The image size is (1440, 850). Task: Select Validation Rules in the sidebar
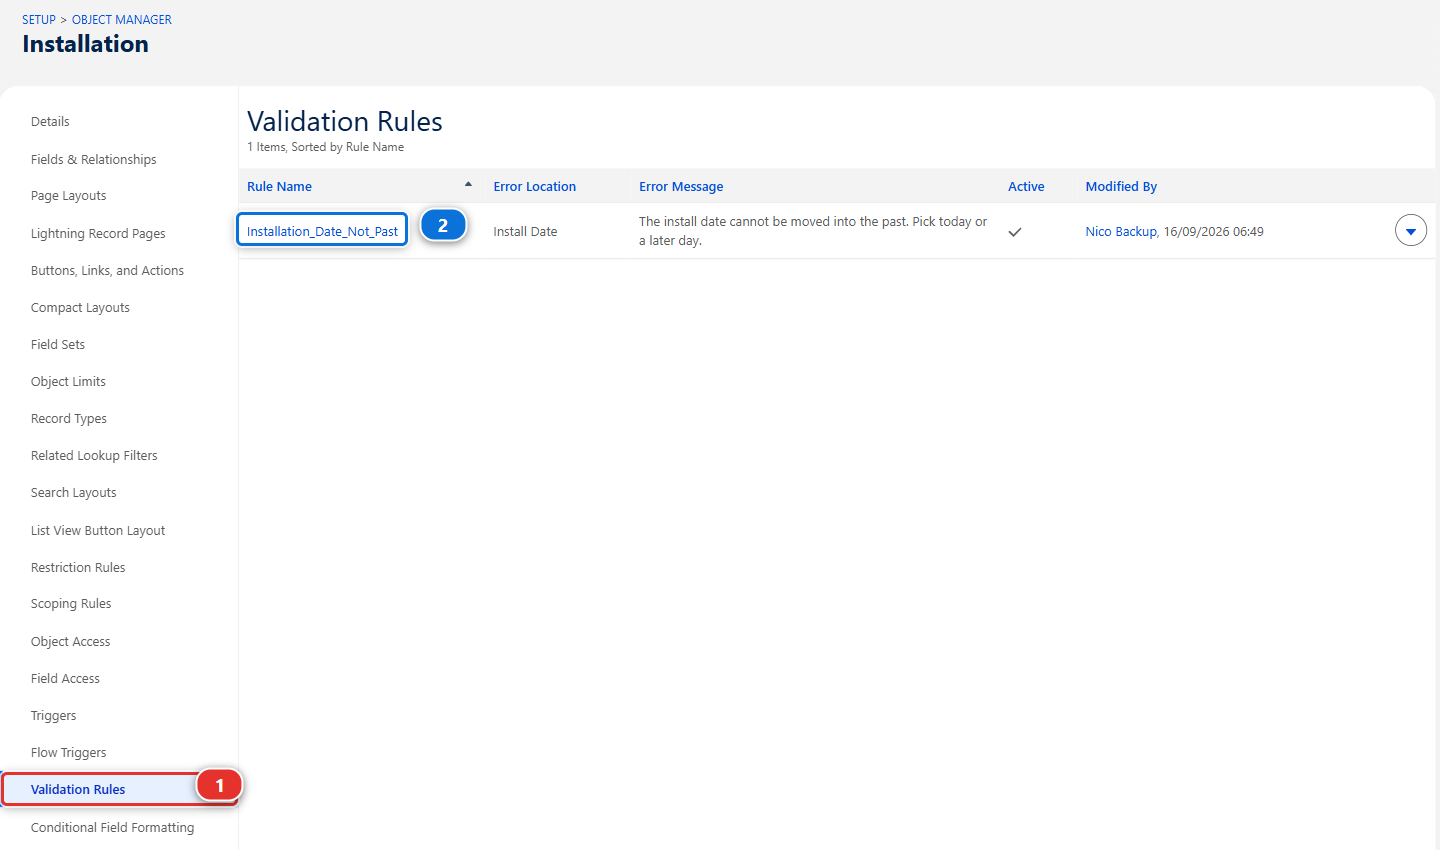(78, 789)
